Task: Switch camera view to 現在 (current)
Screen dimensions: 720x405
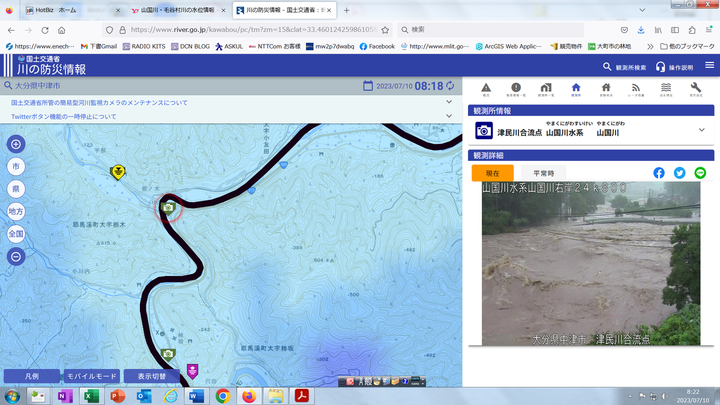Action: pos(492,173)
